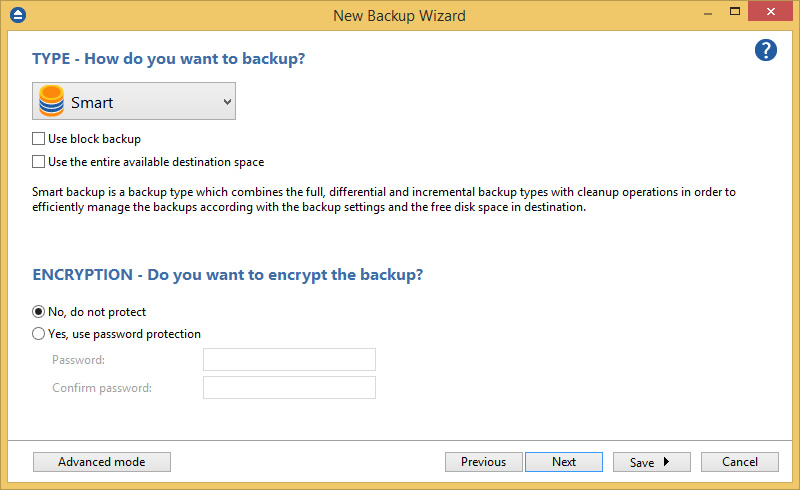Click the backup app icon in title bar

[16, 15]
